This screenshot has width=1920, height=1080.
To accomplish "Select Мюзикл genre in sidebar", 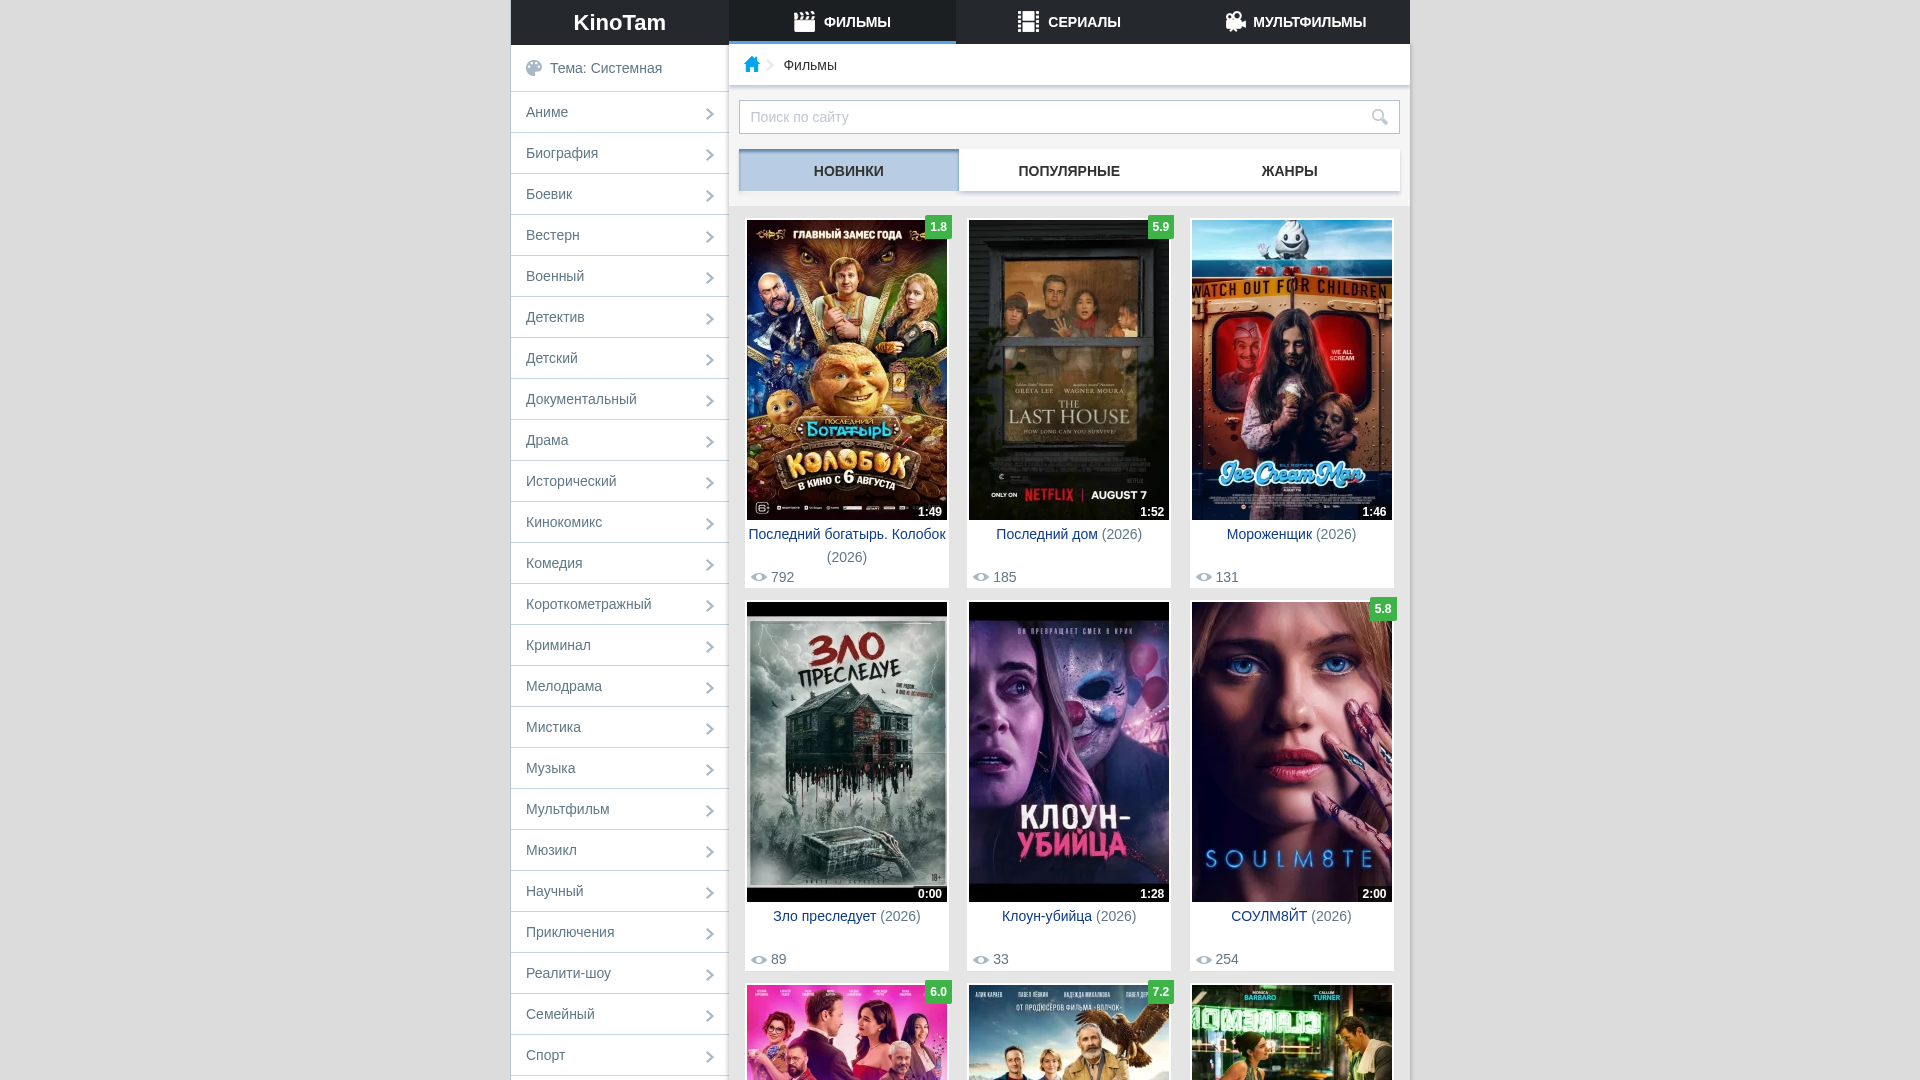I will (620, 850).
